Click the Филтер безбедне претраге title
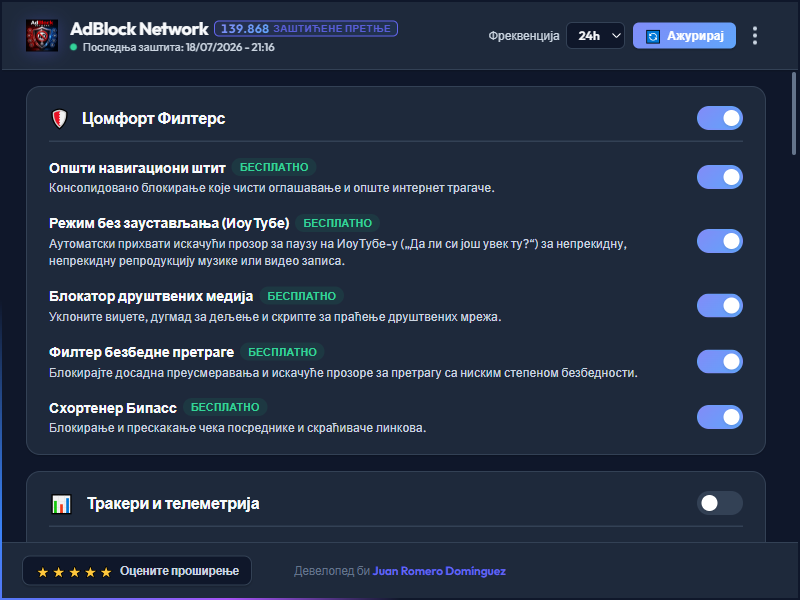800x600 pixels. (141, 353)
